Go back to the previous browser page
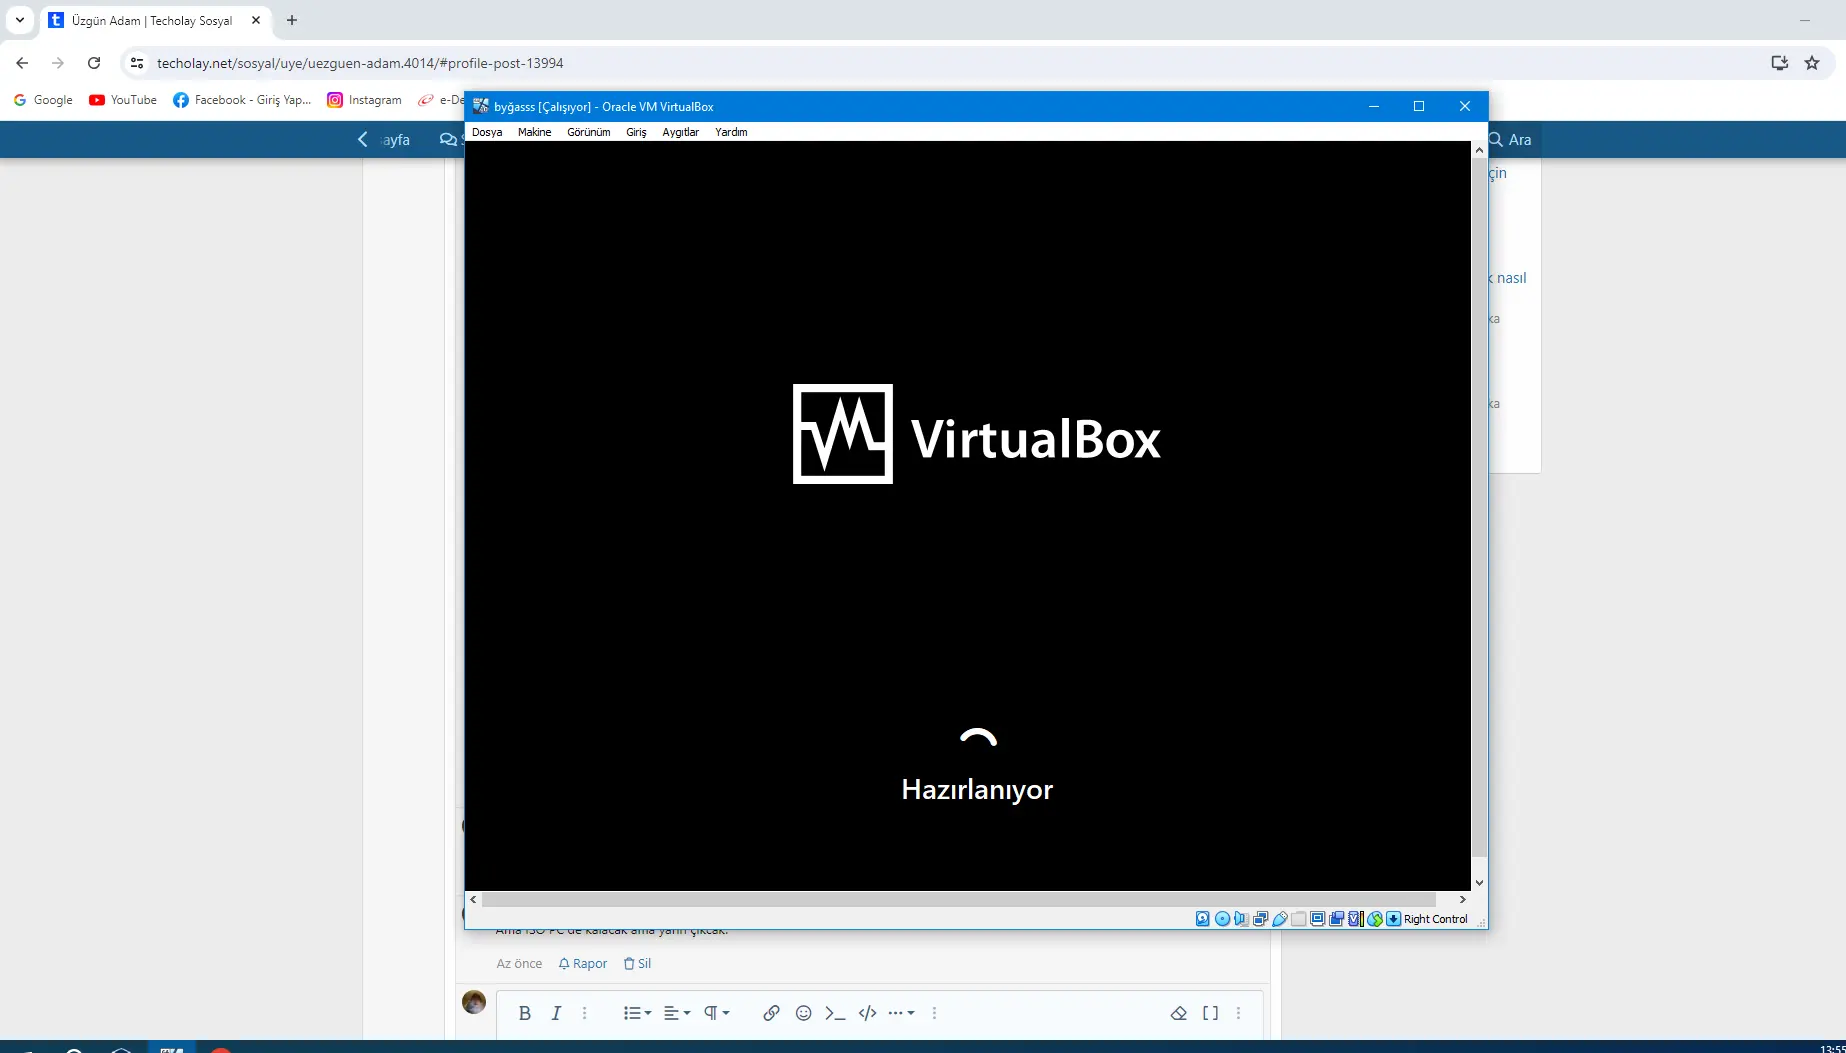 (22, 63)
